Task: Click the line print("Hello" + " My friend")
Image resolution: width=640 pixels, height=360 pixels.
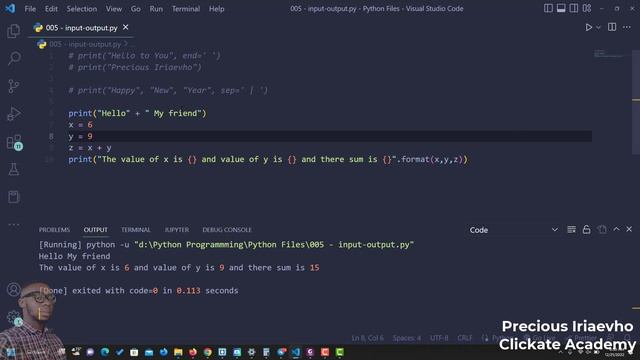Action: [x=138, y=113]
